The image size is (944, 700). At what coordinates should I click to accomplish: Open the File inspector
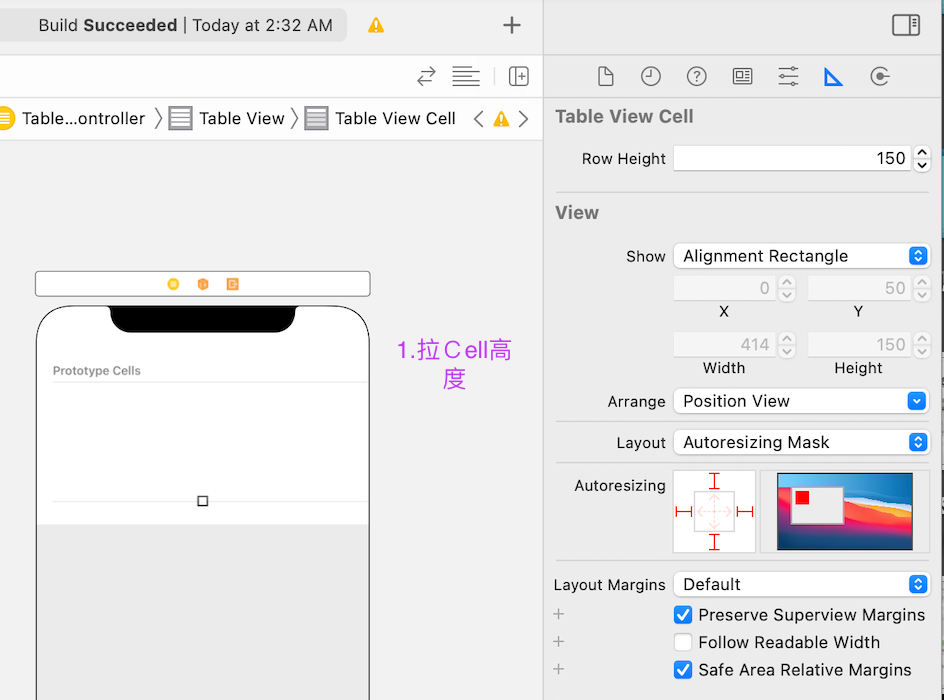606,76
